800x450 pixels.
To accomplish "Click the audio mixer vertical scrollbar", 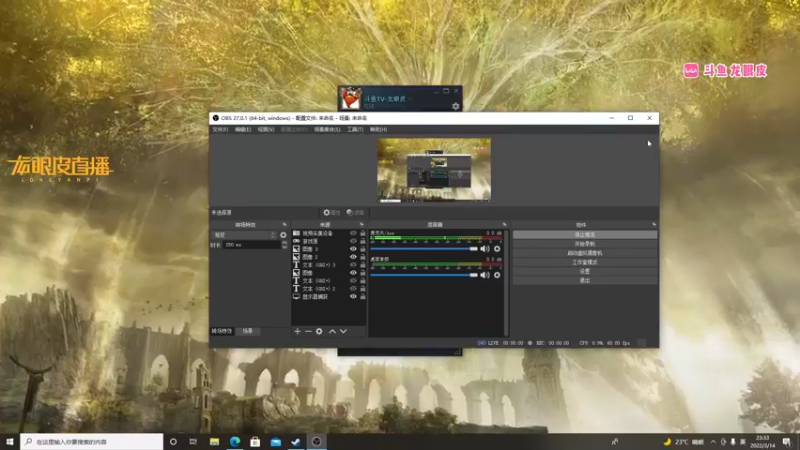I will [x=506, y=282].
